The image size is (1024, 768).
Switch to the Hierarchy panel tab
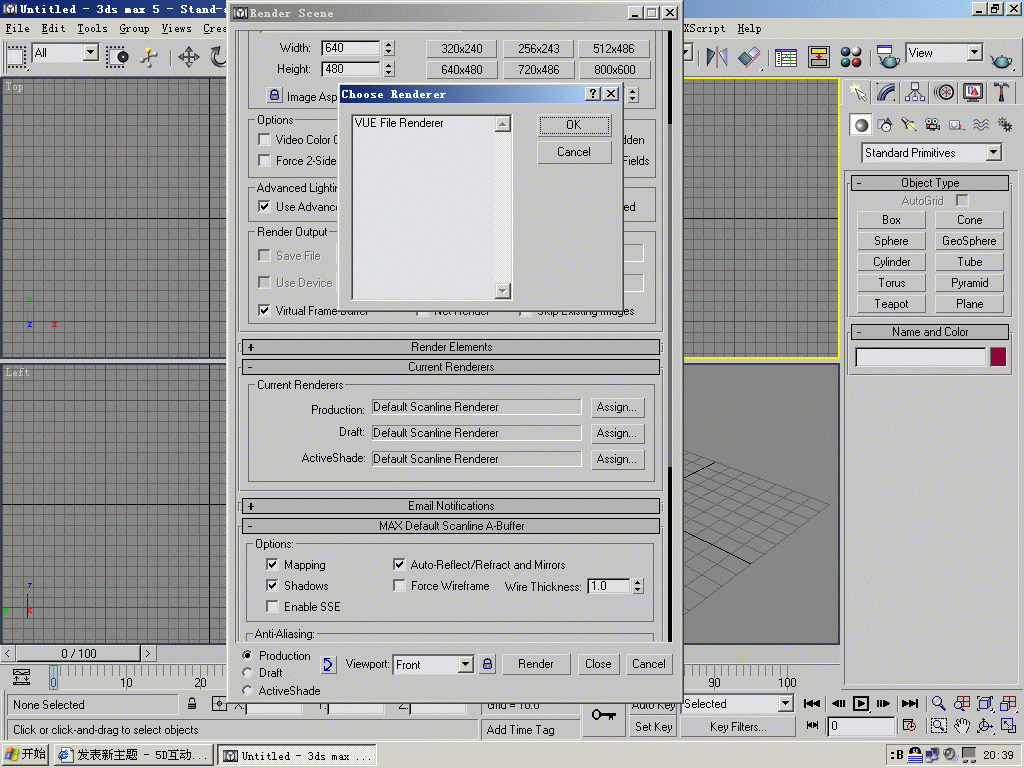(915, 92)
